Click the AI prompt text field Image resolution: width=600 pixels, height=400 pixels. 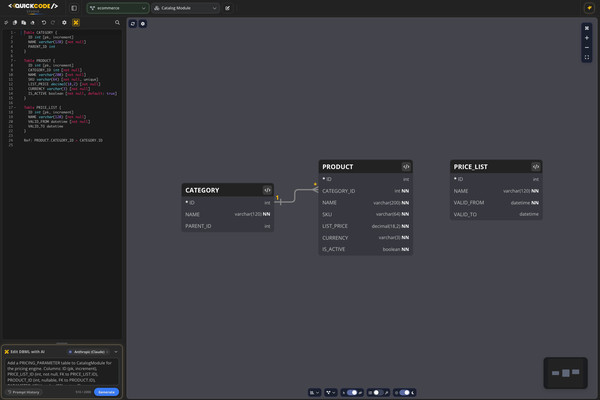pos(62,372)
